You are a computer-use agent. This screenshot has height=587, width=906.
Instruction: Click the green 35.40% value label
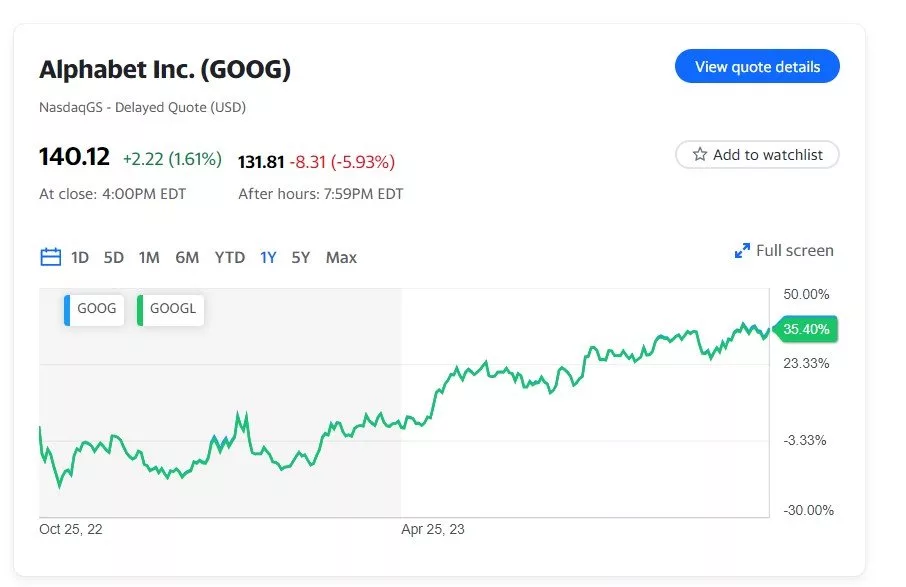point(805,329)
